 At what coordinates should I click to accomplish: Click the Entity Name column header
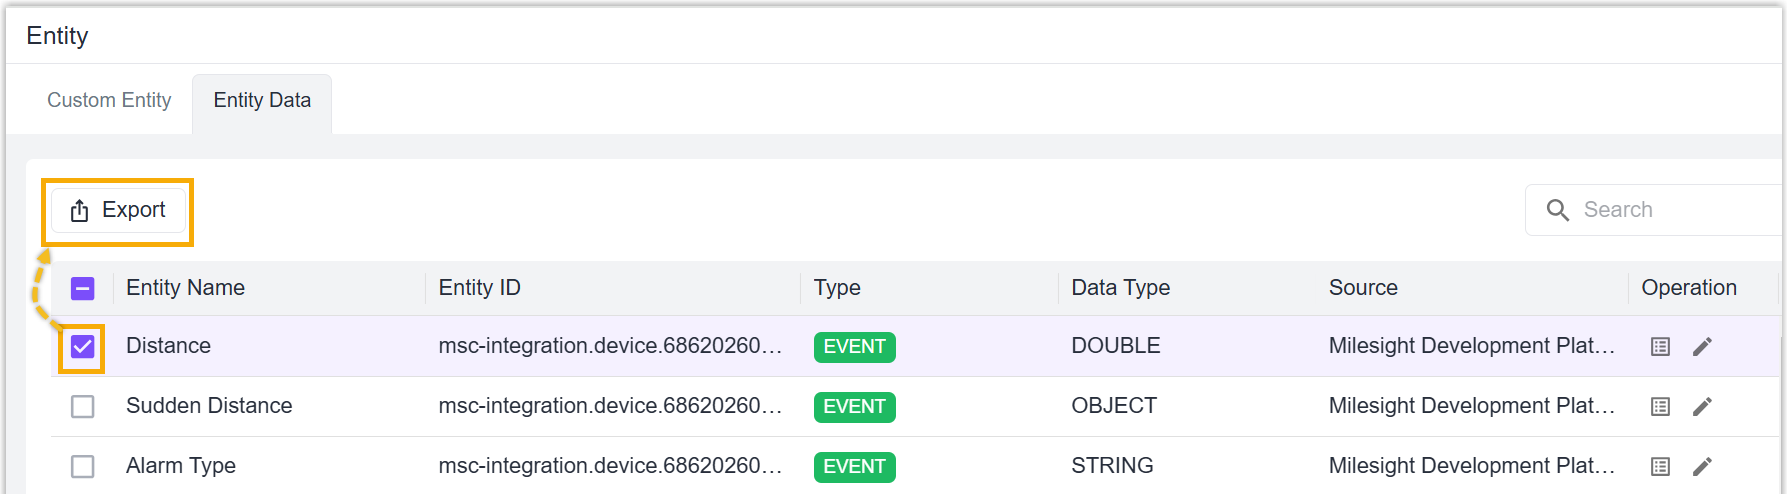click(x=185, y=288)
